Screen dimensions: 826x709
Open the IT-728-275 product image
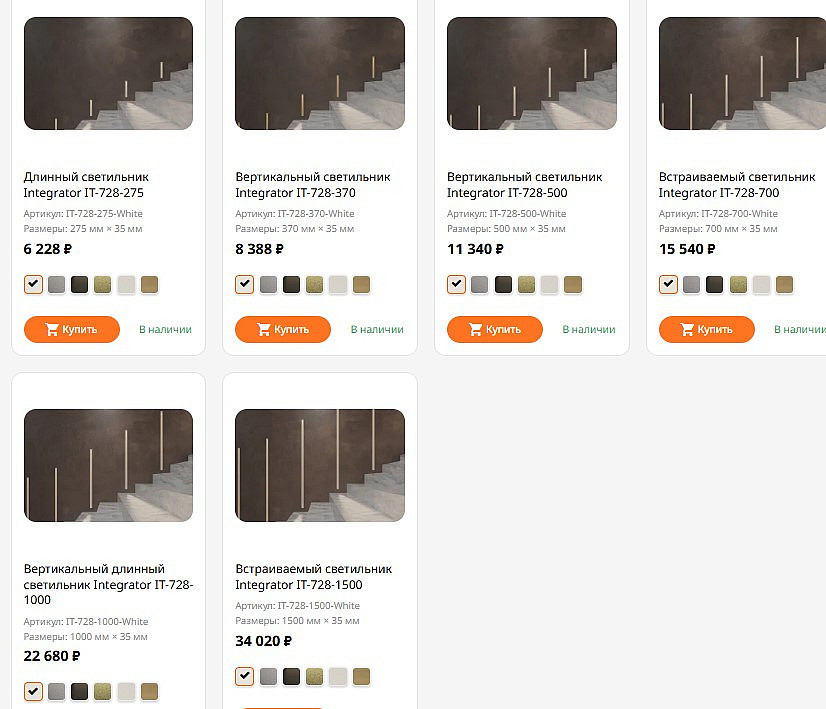point(108,73)
